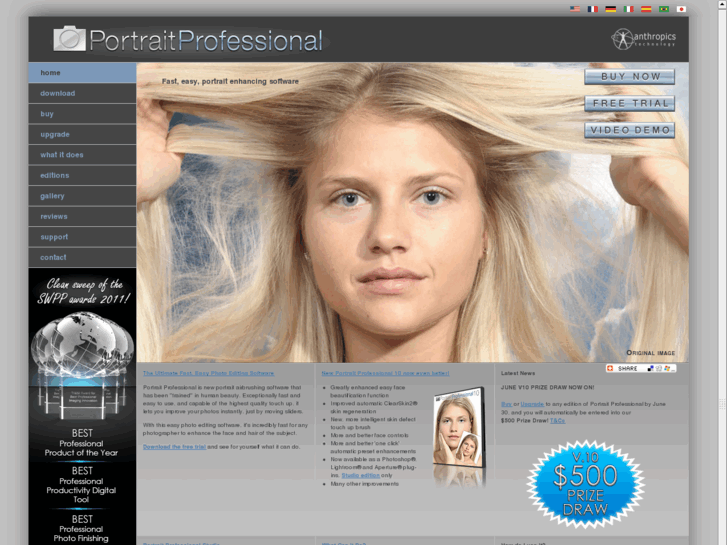Image resolution: width=727 pixels, height=545 pixels.
Task: View the reviews section
Action: pos(82,216)
